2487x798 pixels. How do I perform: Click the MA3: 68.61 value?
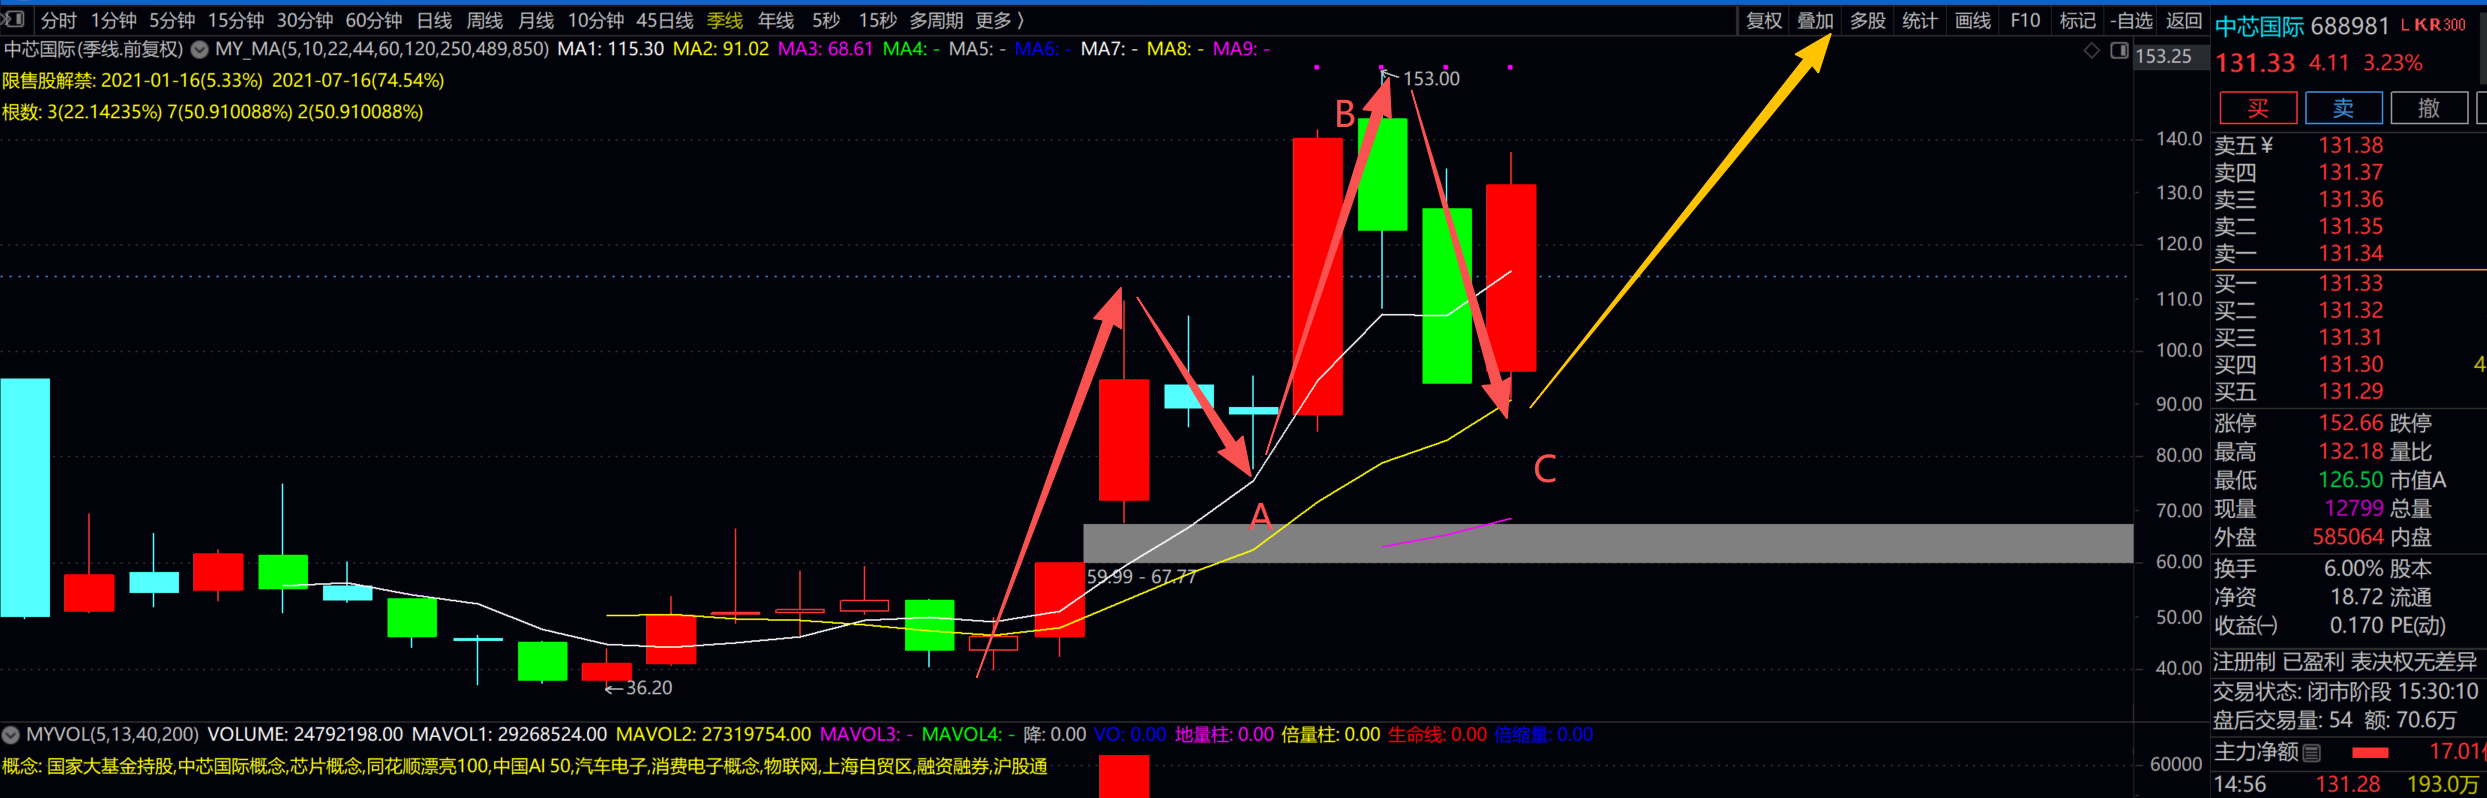pos(826,49)
